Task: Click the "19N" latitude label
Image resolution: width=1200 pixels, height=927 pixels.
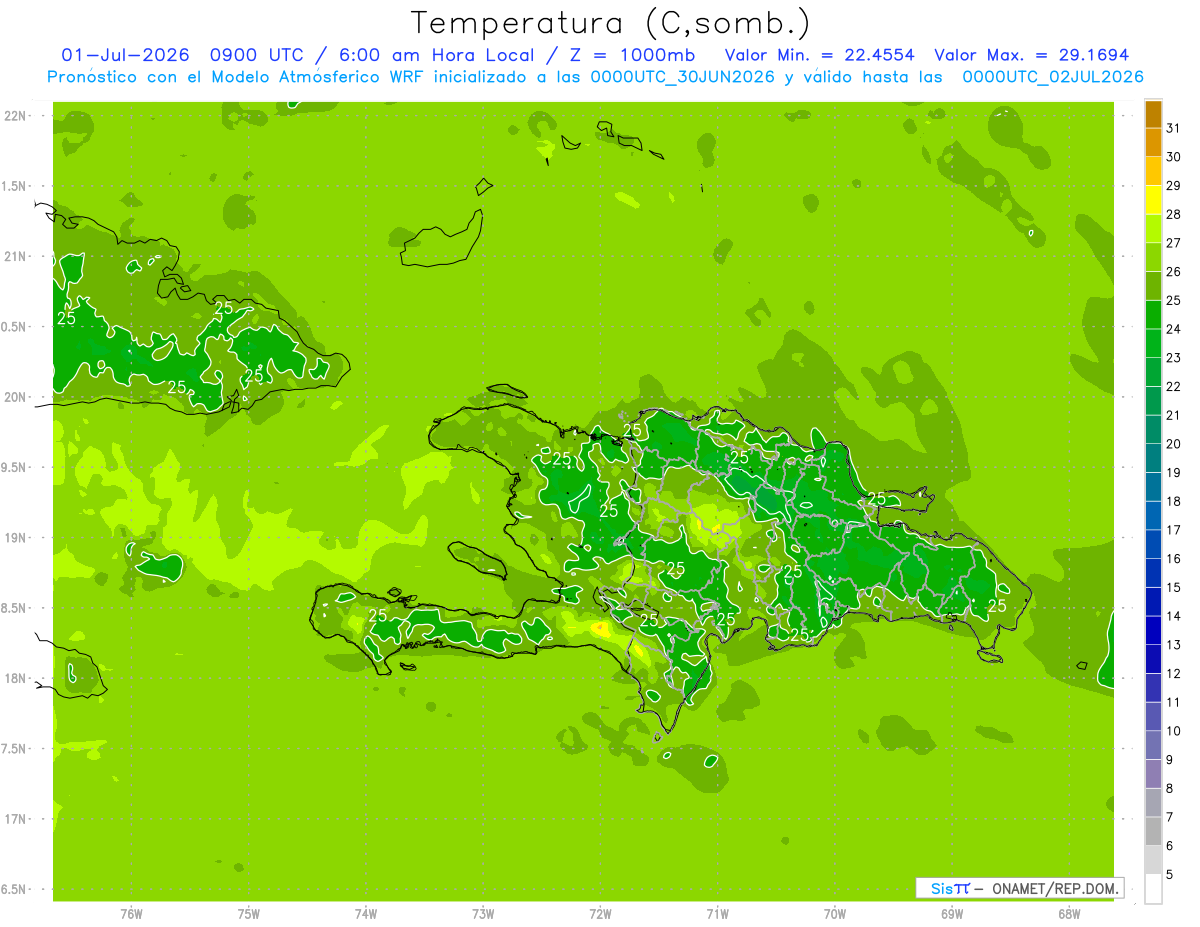Action: coord(16,538)
